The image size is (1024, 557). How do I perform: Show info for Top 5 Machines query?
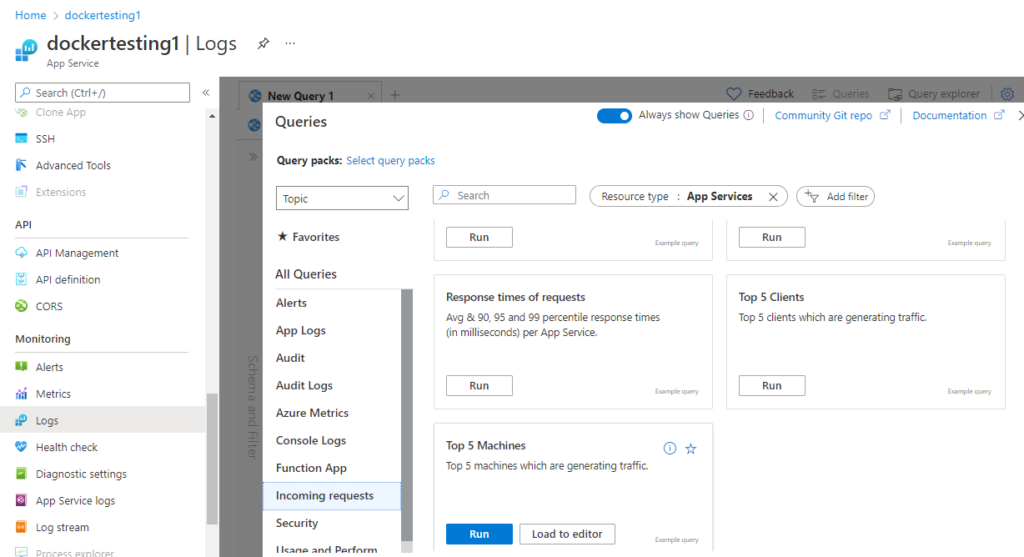coord(670,448)
